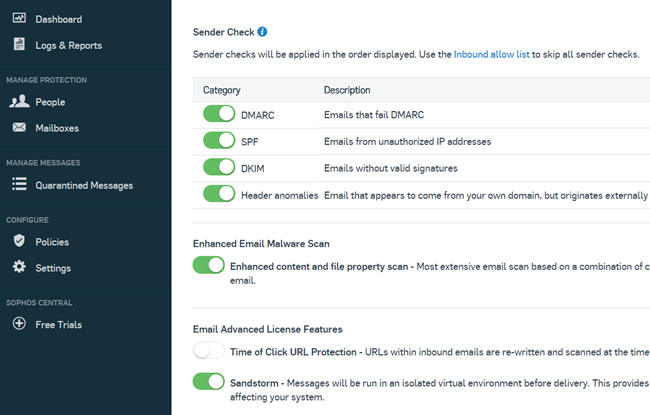Click the Category column header
Viewport: 650px width, 415px height.
(x=222, y=90)
